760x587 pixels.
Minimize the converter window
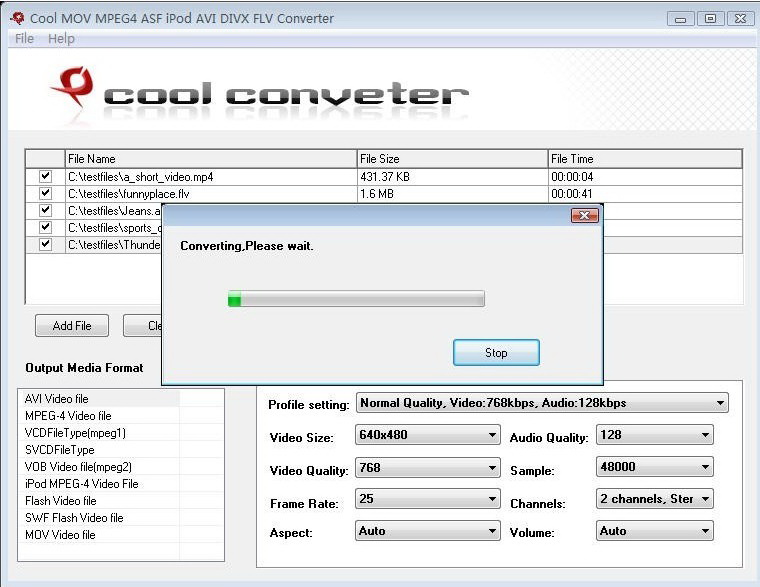pos(680,19)
